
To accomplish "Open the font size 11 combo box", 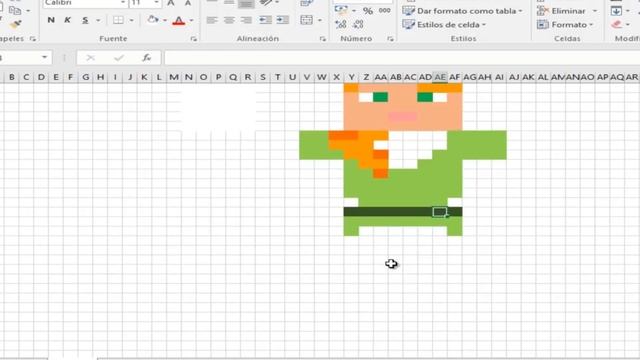I will click(x=145, y=3).
